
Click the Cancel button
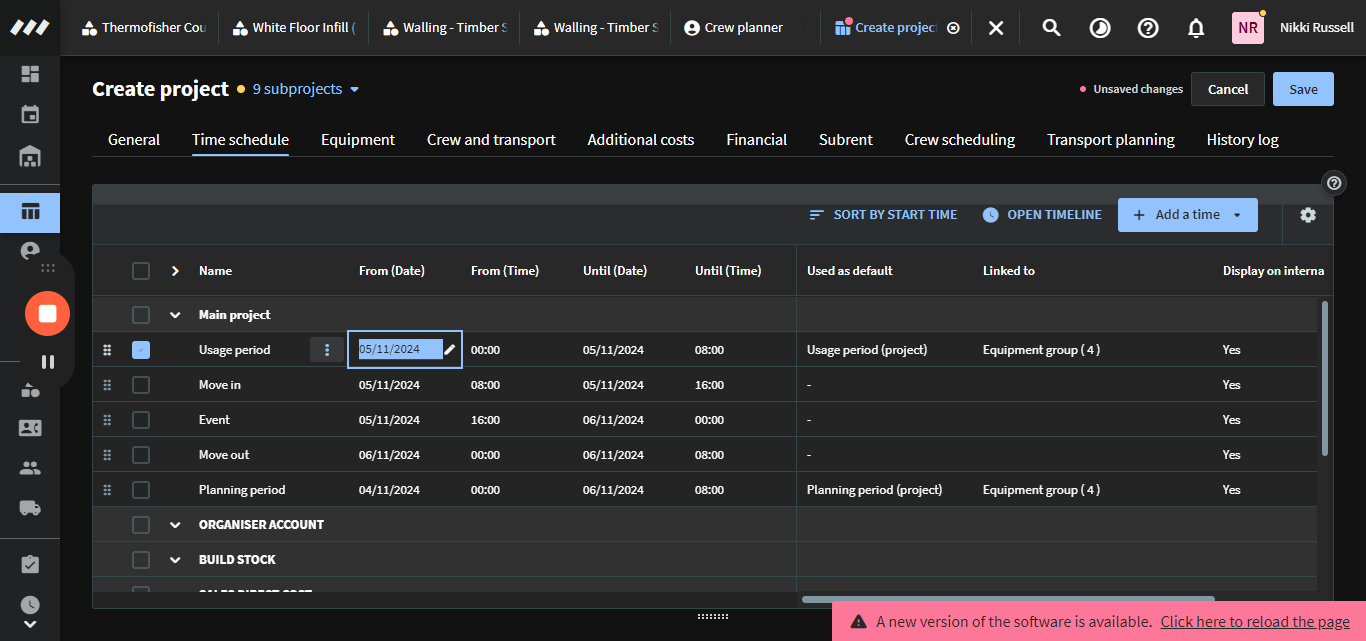click(1228, 89)
